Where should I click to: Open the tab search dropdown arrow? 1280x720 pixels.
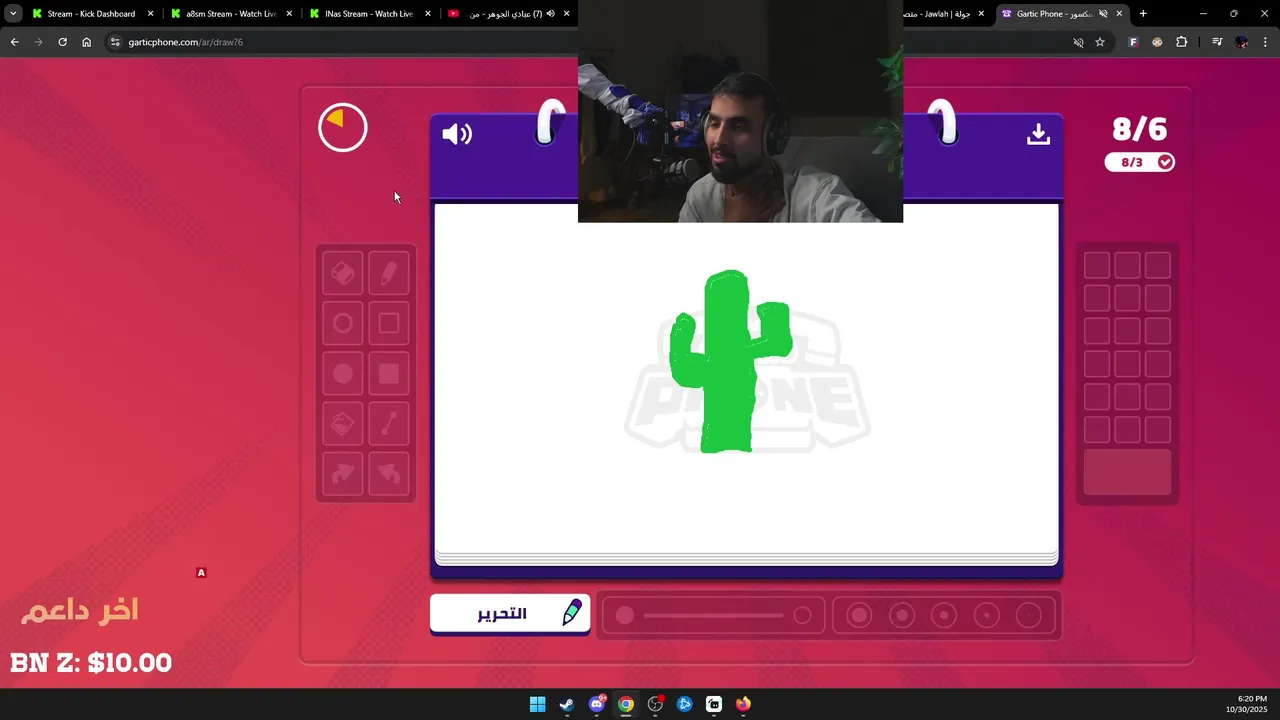coord(13,14)
